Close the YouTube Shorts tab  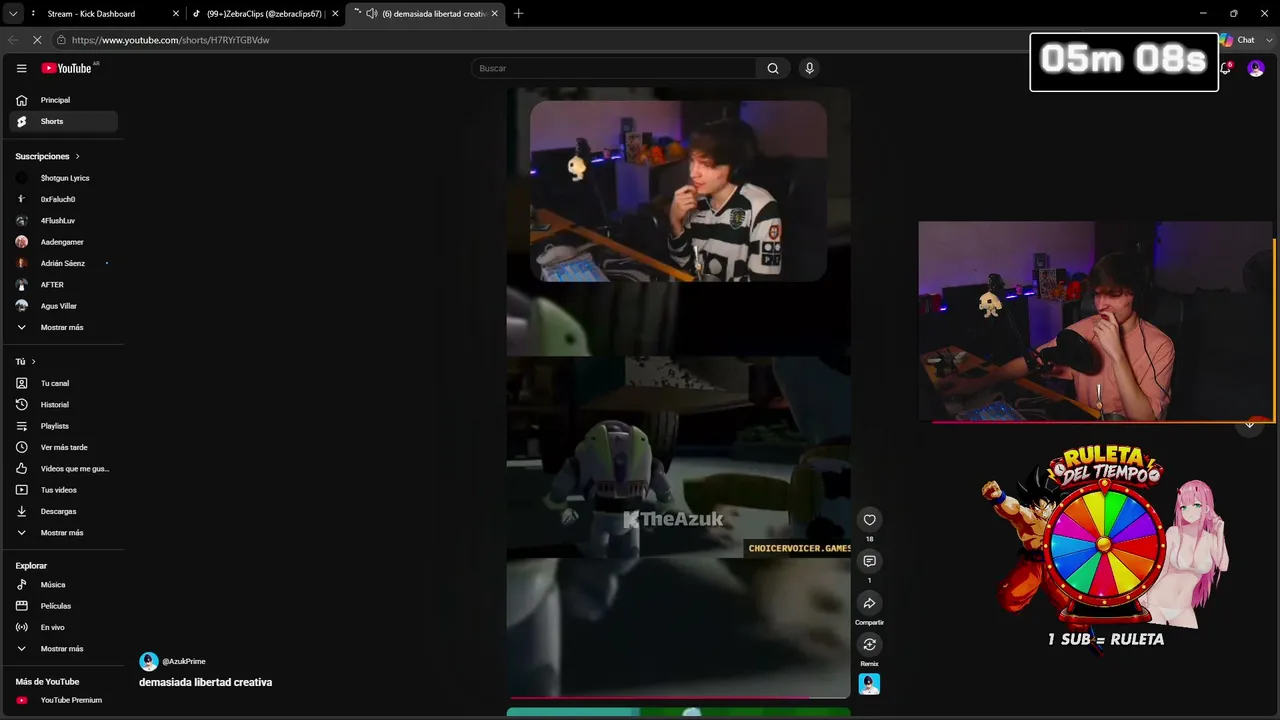(494, 13)
